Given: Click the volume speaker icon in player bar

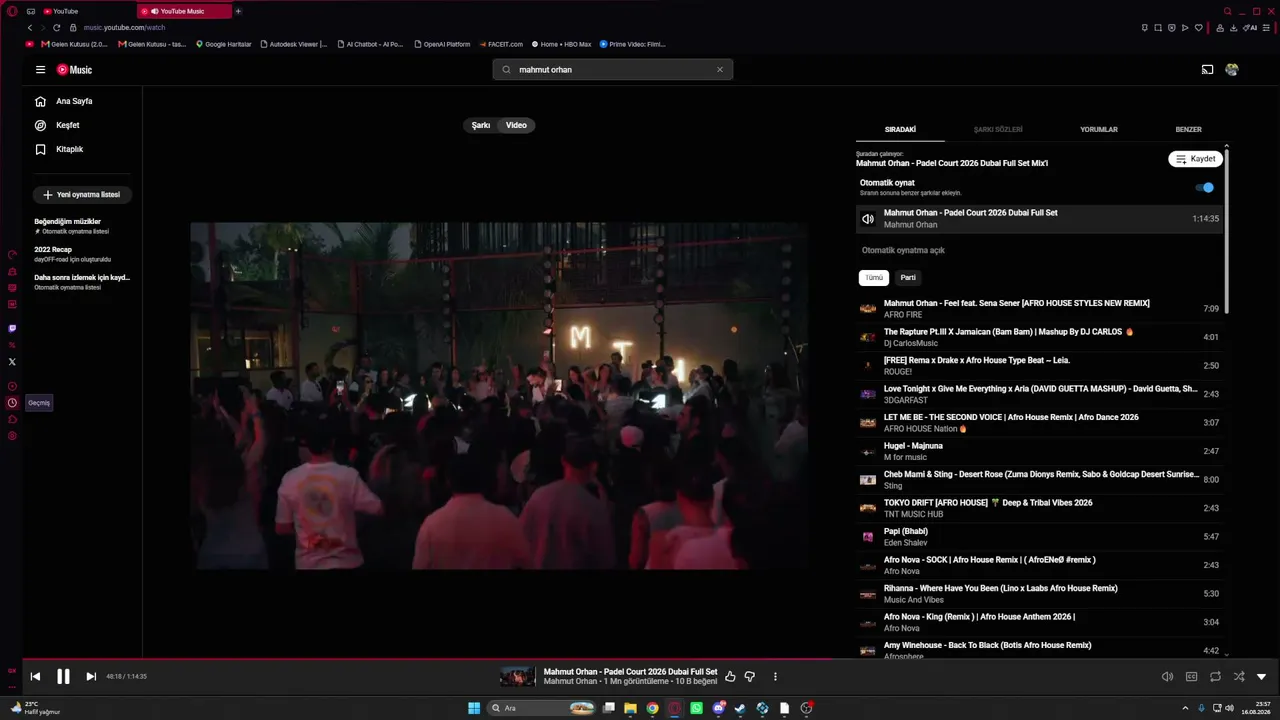Looking at the screenshot, I should pos(1167,677).
